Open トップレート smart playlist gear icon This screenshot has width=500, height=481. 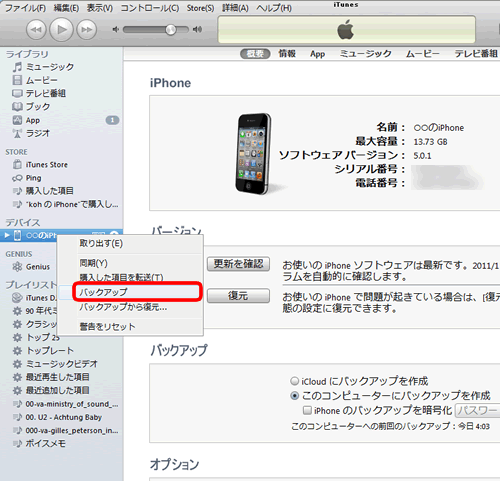(17, 351)
